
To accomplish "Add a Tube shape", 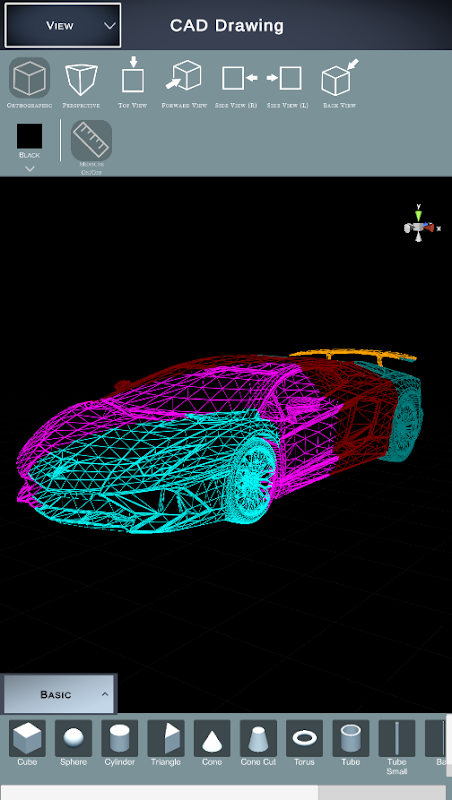I will point(350,738).
